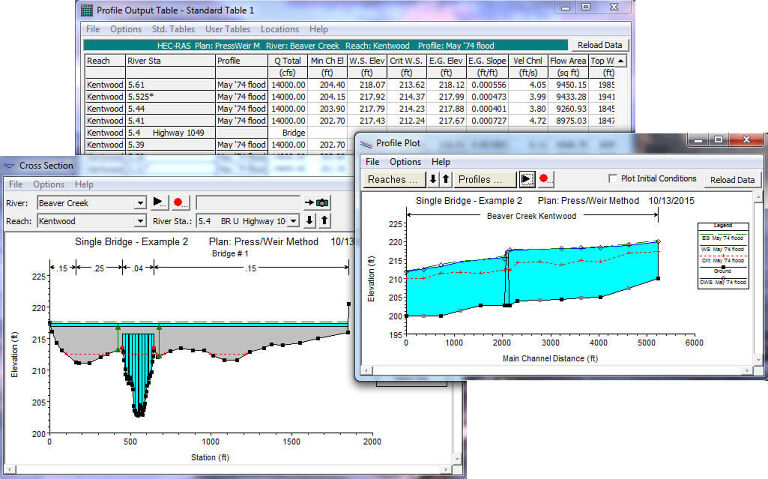Click Reload Data in Profile Output Table
Viewport: 768px width, 479px height.
[600, 45]
